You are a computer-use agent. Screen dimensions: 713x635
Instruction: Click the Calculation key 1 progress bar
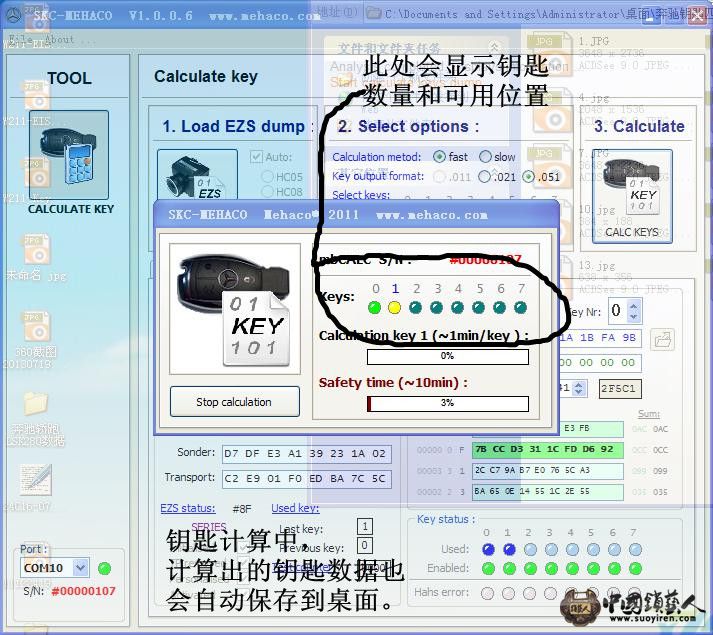click(448, 357)
